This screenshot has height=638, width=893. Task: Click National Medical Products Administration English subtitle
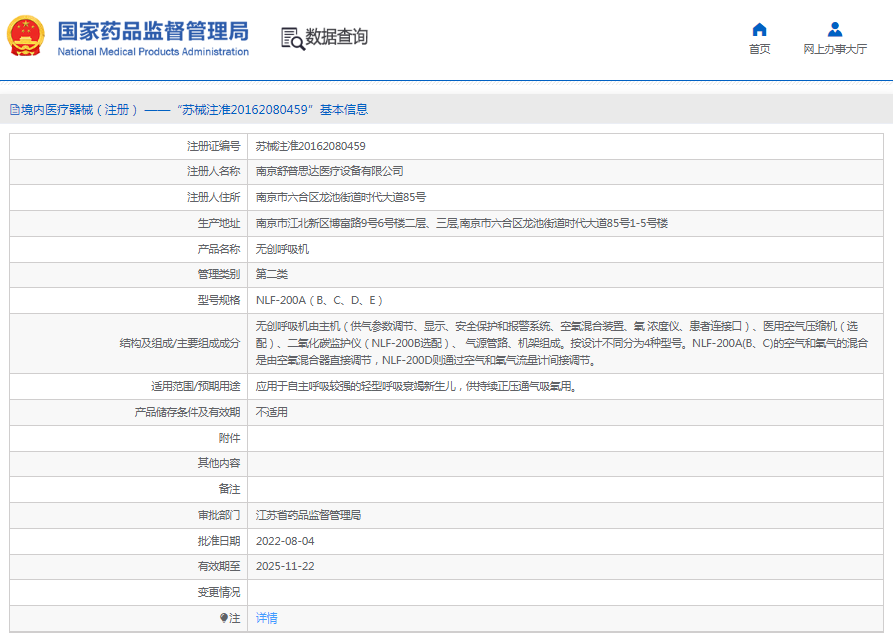click(x=153, y=52)
